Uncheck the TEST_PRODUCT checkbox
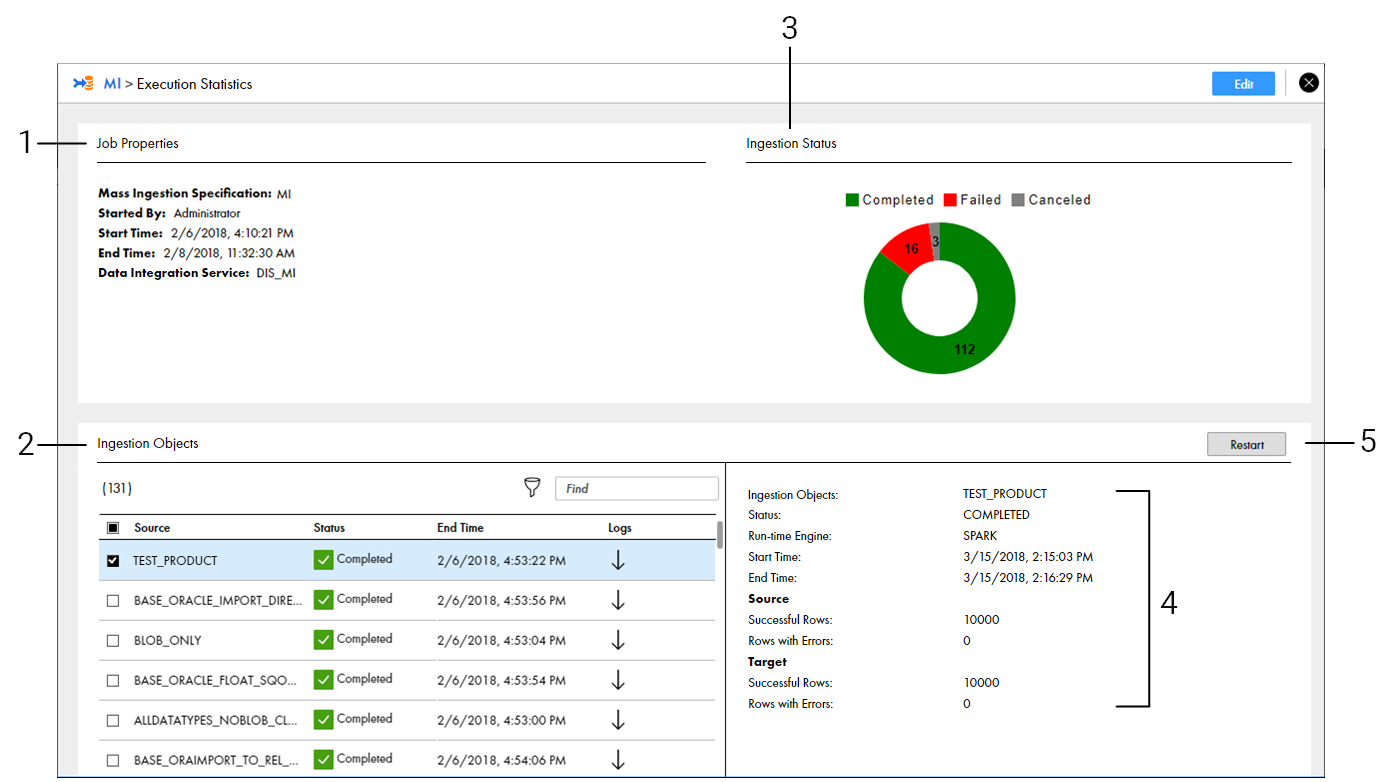The image size is (1394, 782). point(113,561)
